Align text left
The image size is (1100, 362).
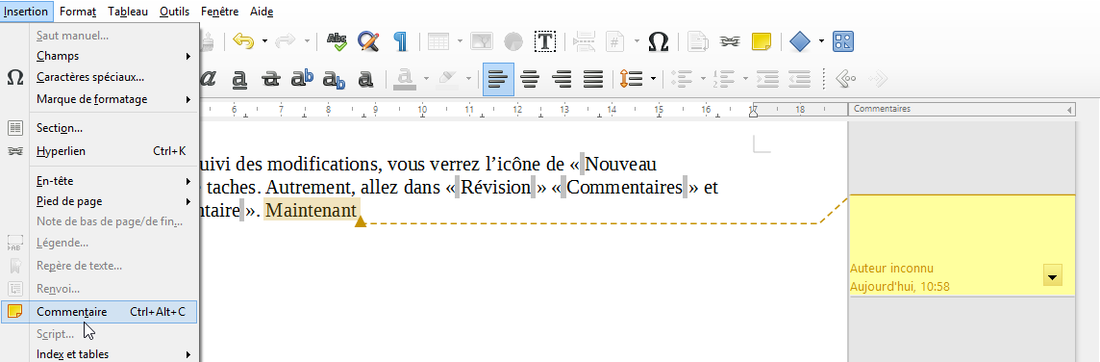[498, 79]
